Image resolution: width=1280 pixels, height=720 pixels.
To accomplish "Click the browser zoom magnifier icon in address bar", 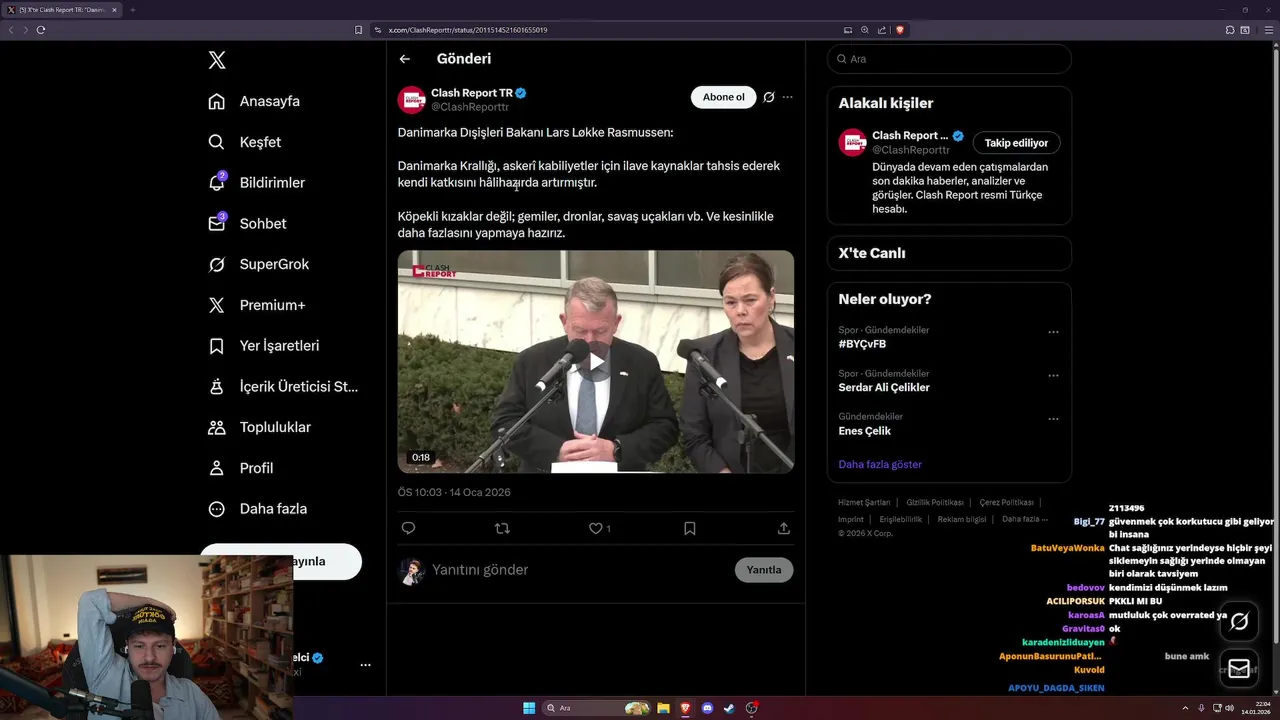I will 865,30.
